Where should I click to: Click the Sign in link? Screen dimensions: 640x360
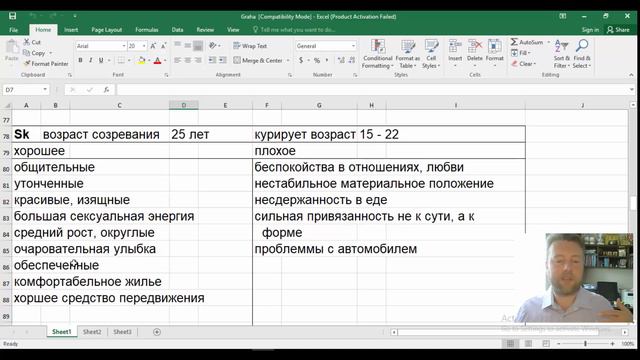click(x=590, y=30)
